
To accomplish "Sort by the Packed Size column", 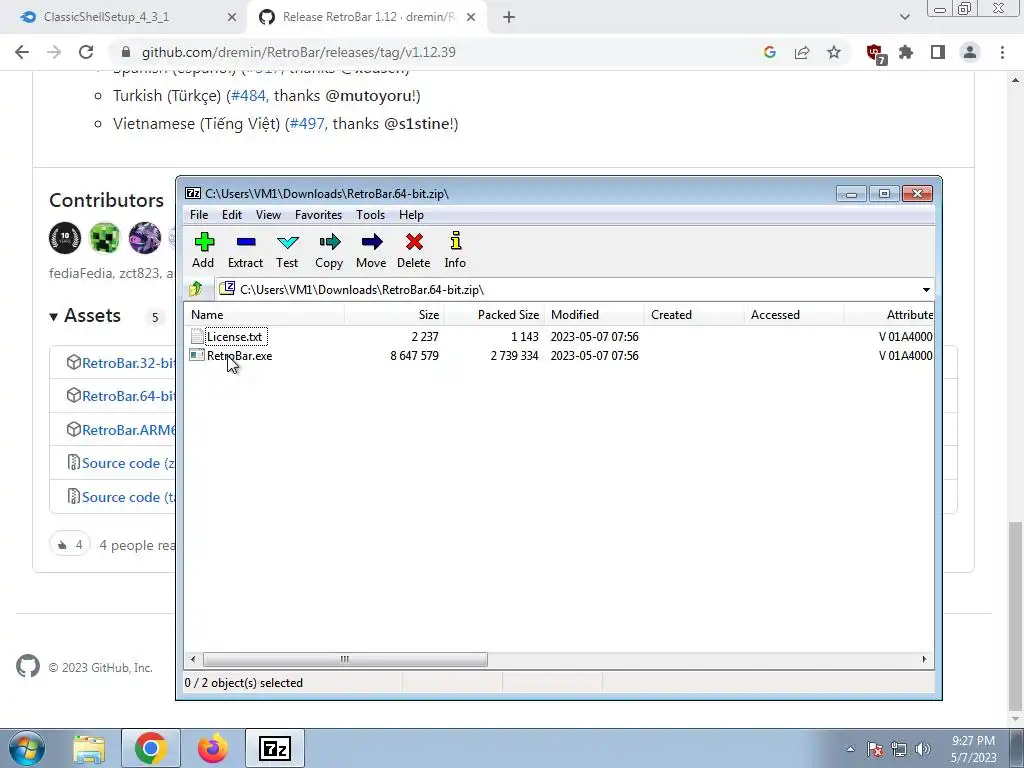I will click(x=495, y=315).
